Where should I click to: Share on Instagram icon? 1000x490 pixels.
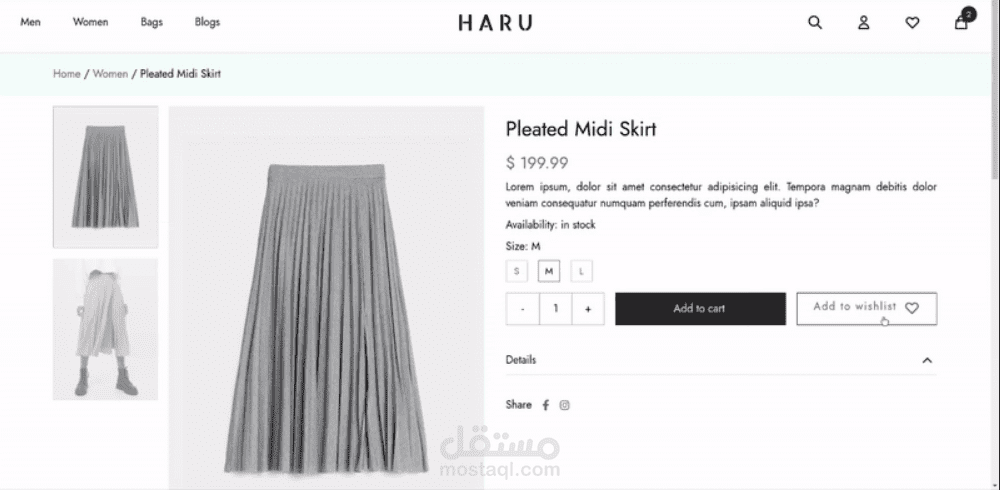tap(564, 405)
